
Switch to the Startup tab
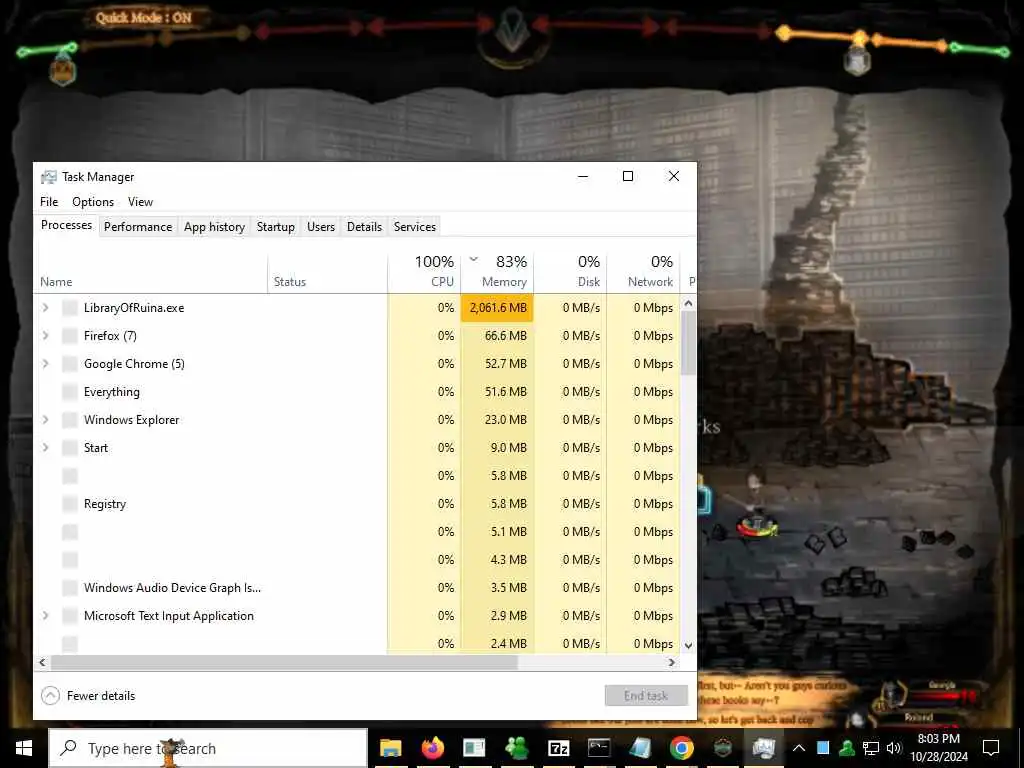coord(276,227)
